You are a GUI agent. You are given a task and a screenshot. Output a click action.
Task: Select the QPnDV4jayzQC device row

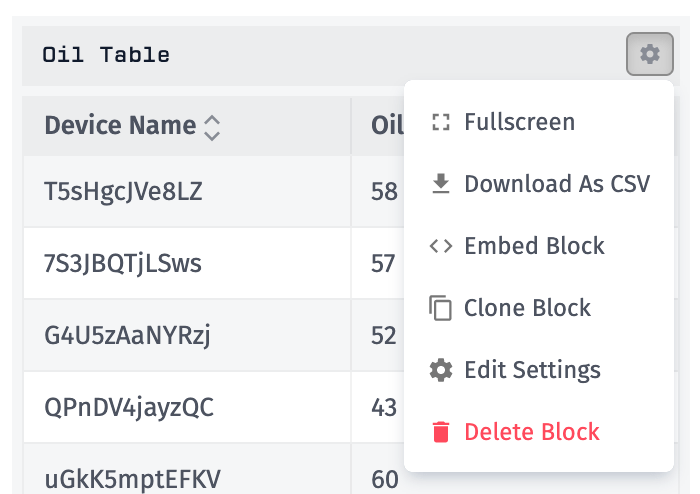pos(128,408)
